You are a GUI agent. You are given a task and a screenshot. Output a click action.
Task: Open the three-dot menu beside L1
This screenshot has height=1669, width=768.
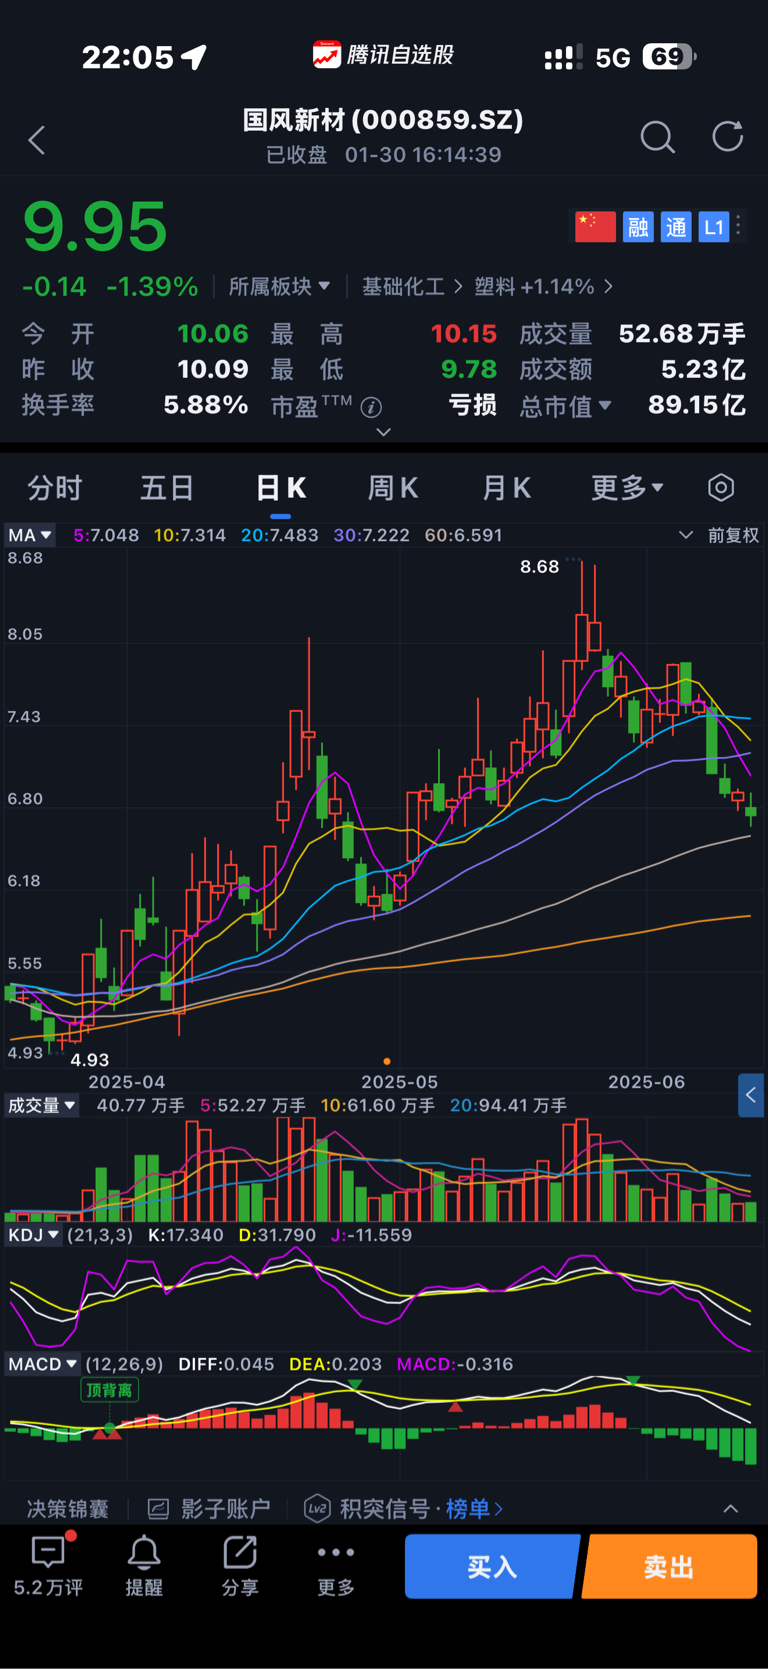tap(739, 226)
